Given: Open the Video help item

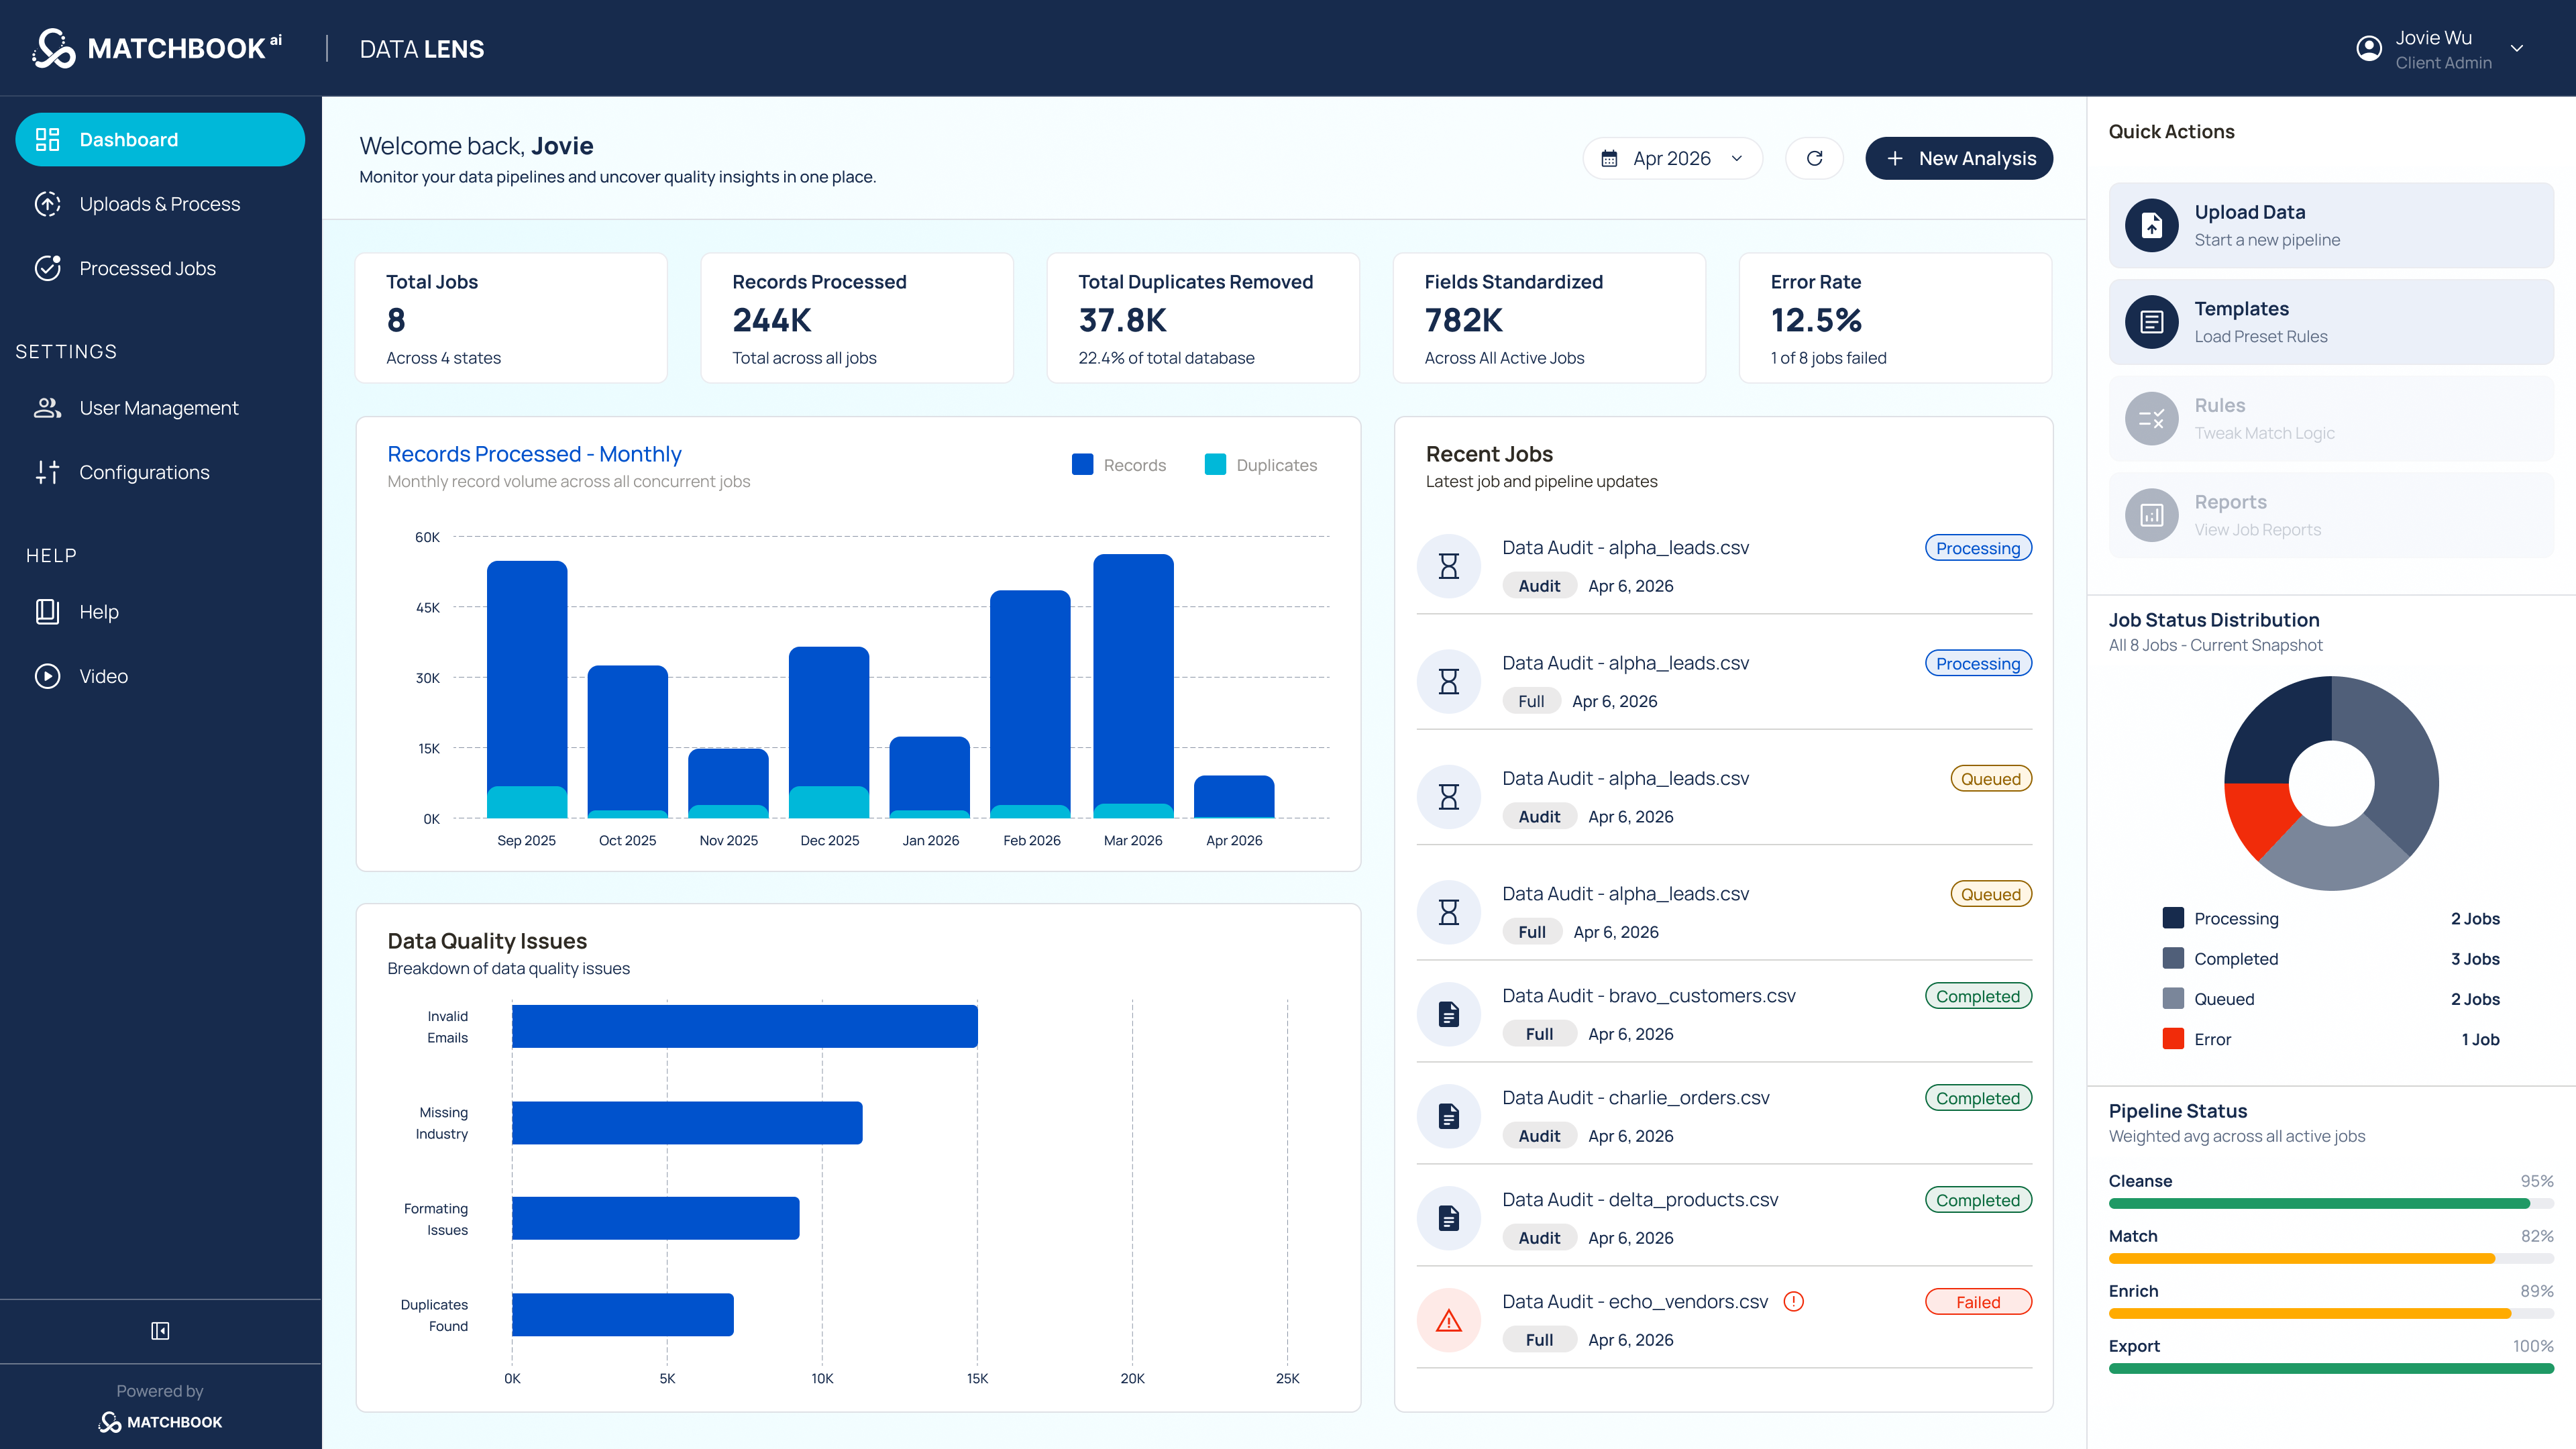Looking at the screenshot, I should (160, 676).
